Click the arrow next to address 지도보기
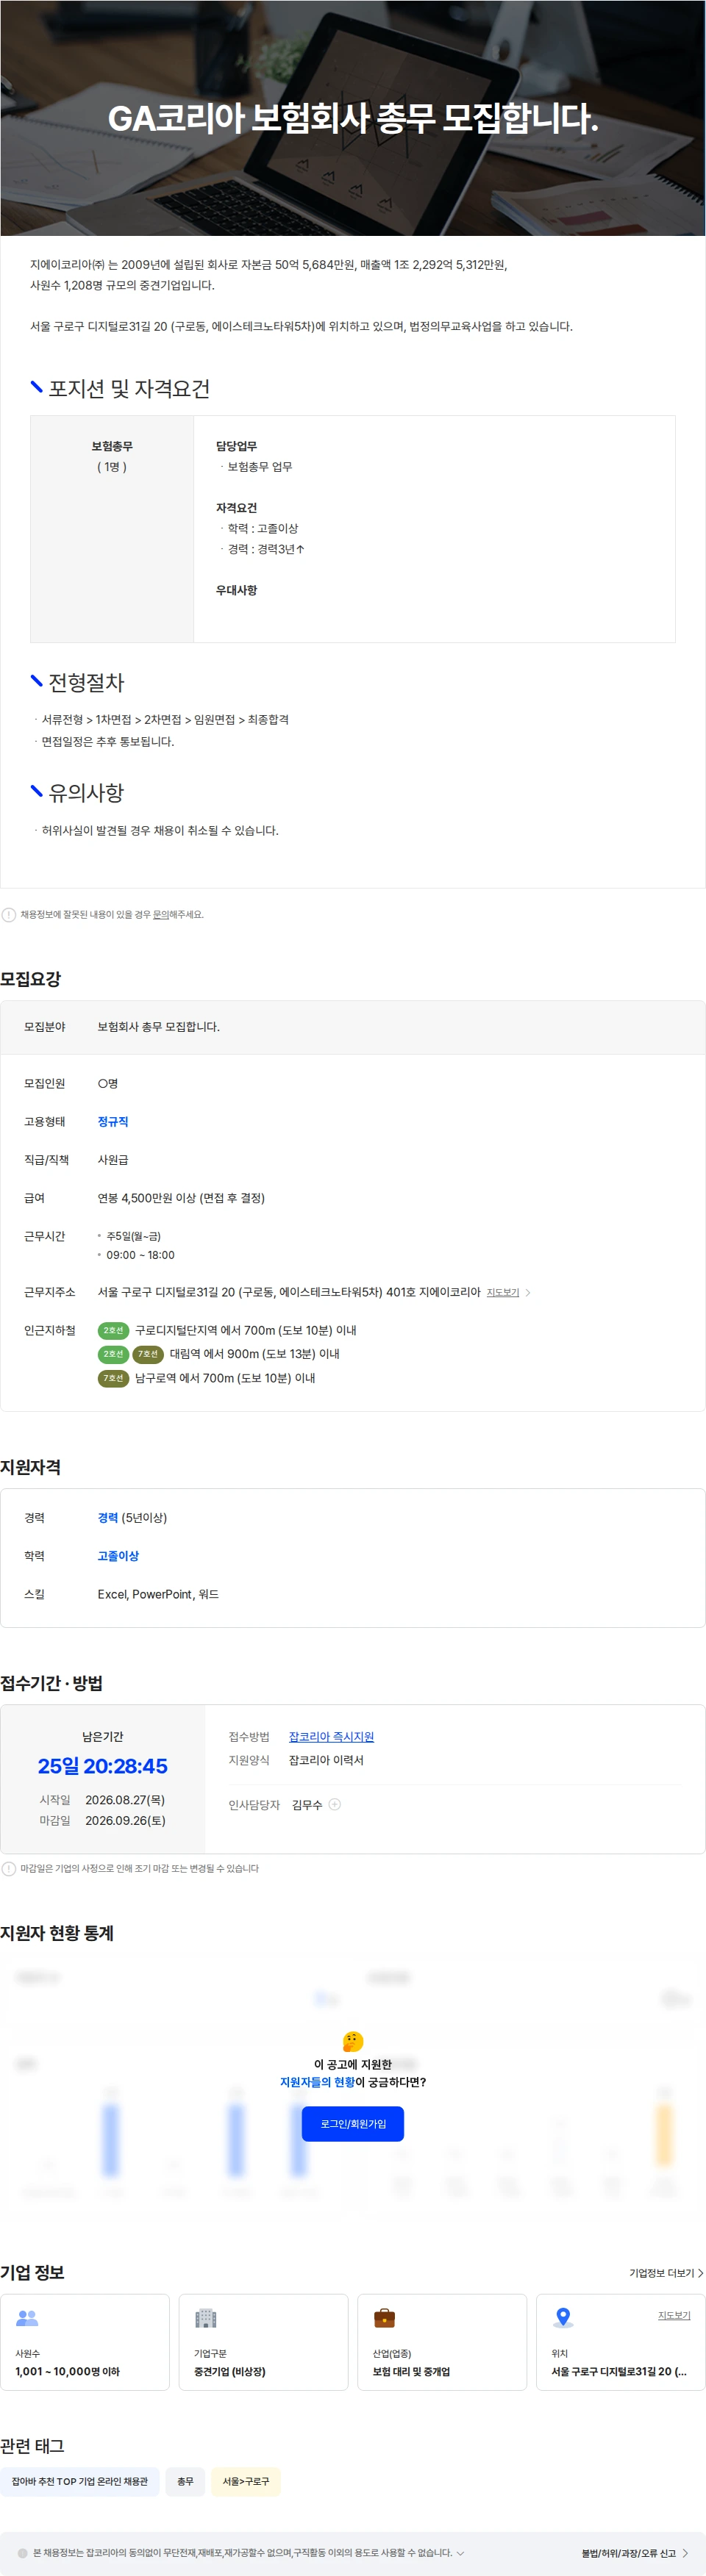 point(528,1293)
